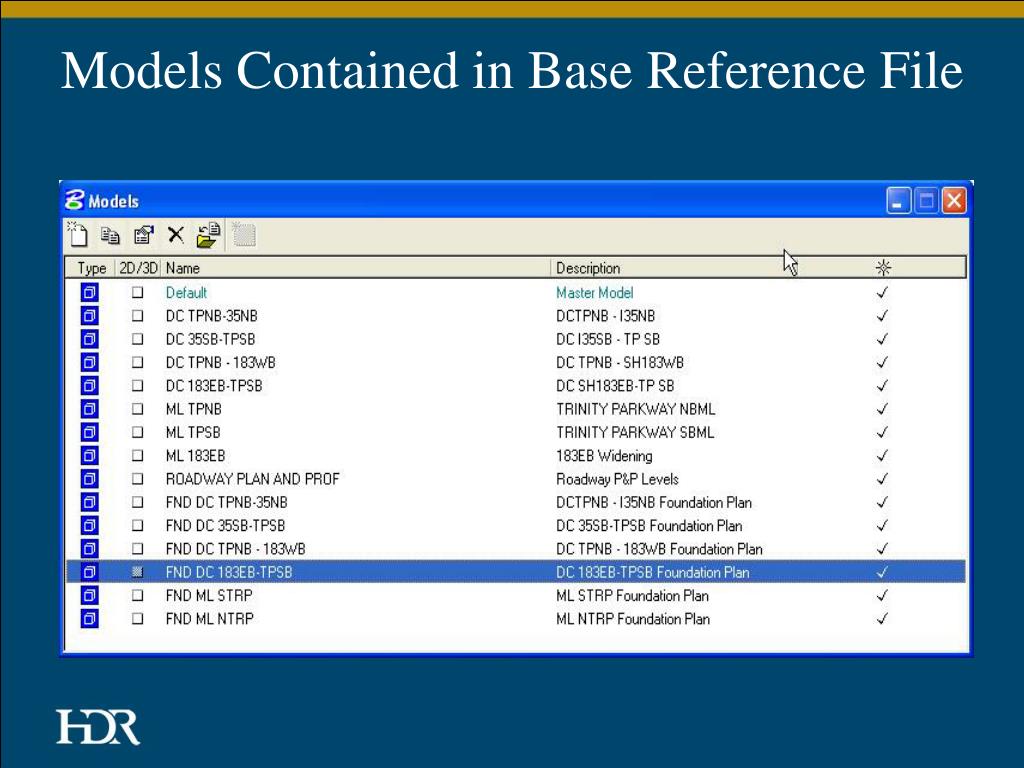
Task: Click the 2D/3D box for Default model
Action: [x=137, y=293]
